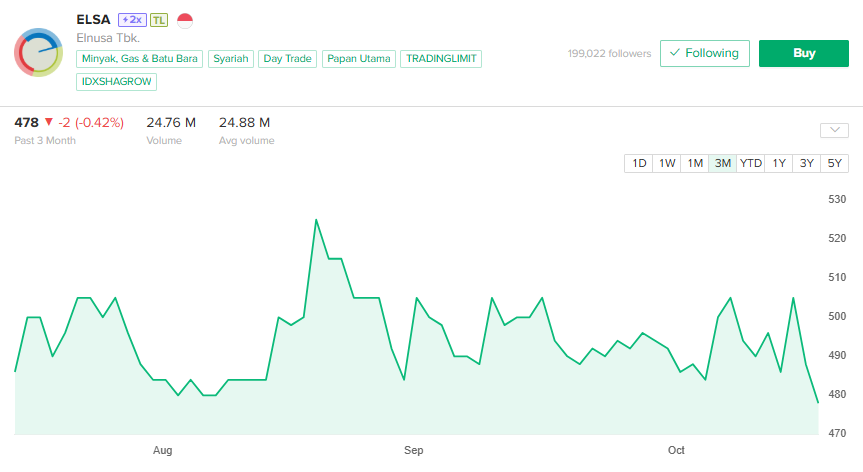Click the TL trading limit badge
Screen dimensions: 863x472
159,20
